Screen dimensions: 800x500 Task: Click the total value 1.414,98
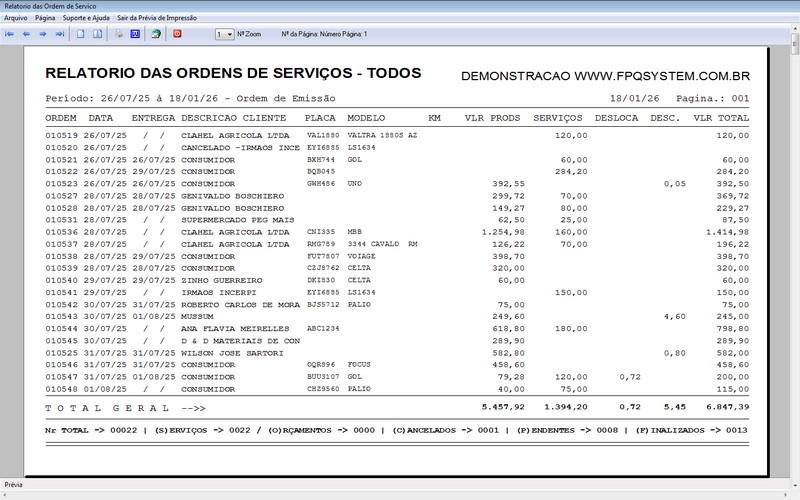[728, 233]
